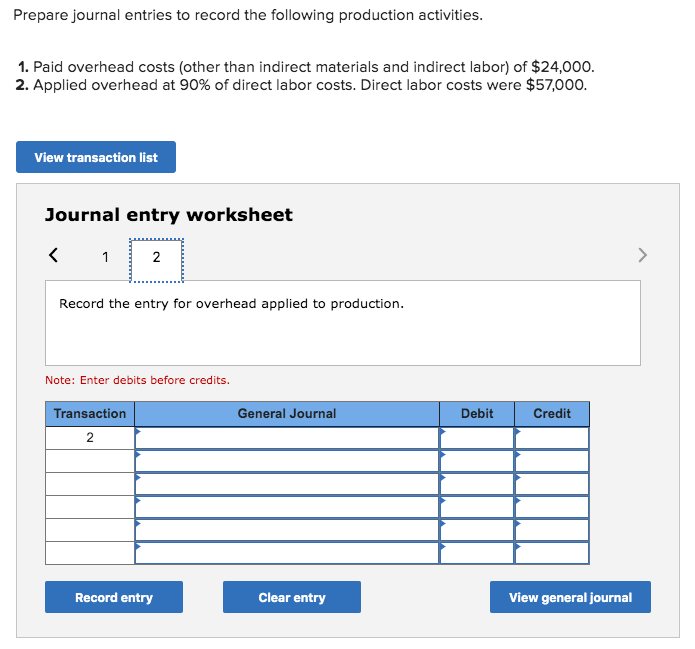Open View general journal button

tap(570, 597)
